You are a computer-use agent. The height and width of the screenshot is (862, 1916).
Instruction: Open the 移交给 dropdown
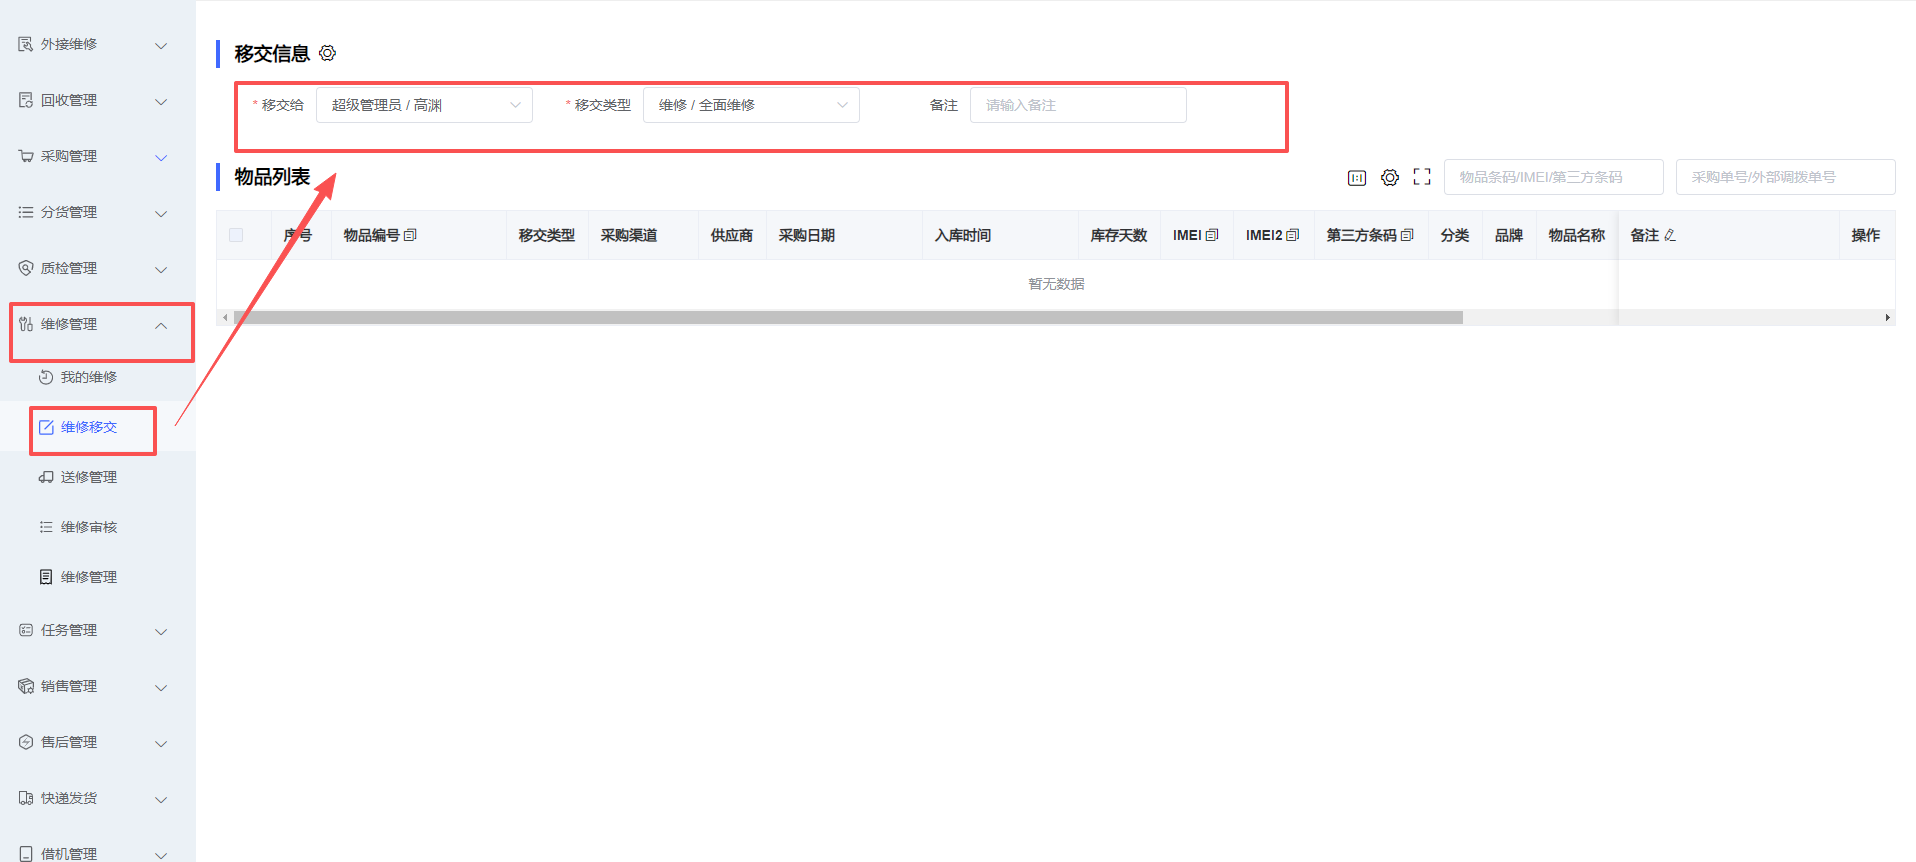424,105
